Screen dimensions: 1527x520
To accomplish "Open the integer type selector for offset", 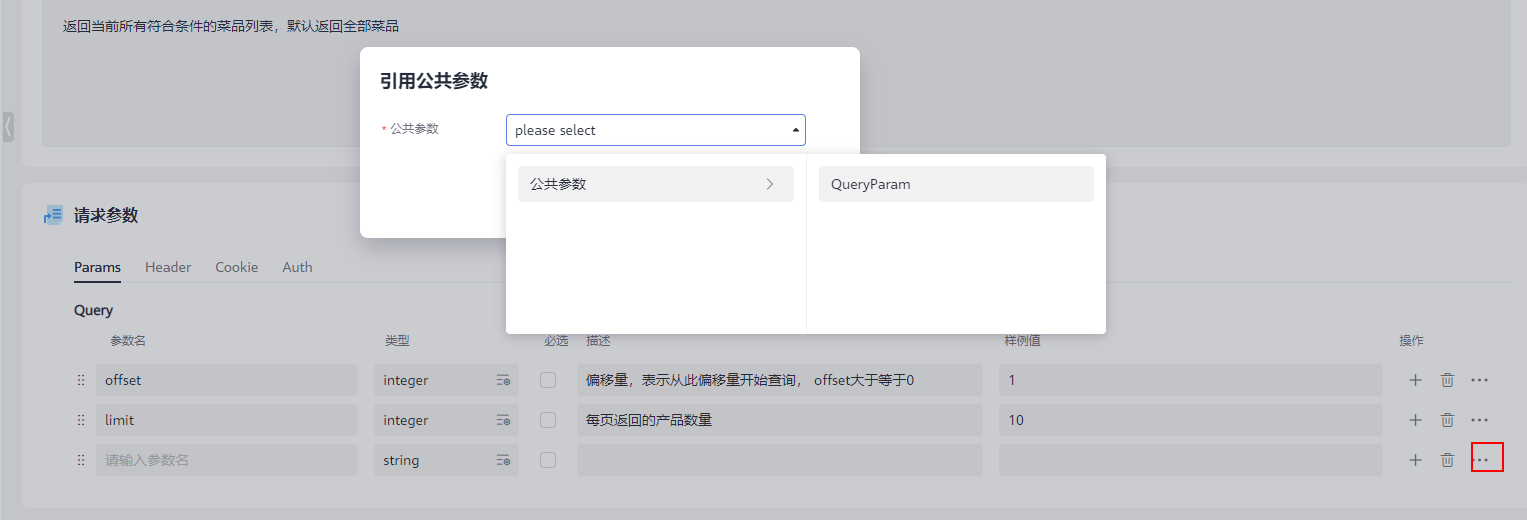I will tap(446, 380).
